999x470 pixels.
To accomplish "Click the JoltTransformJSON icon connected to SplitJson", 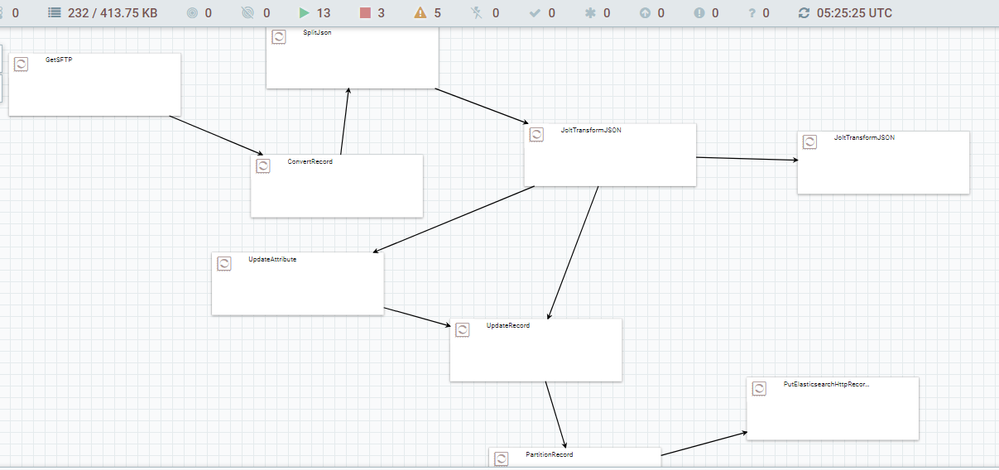I will (x=536, y=134).
